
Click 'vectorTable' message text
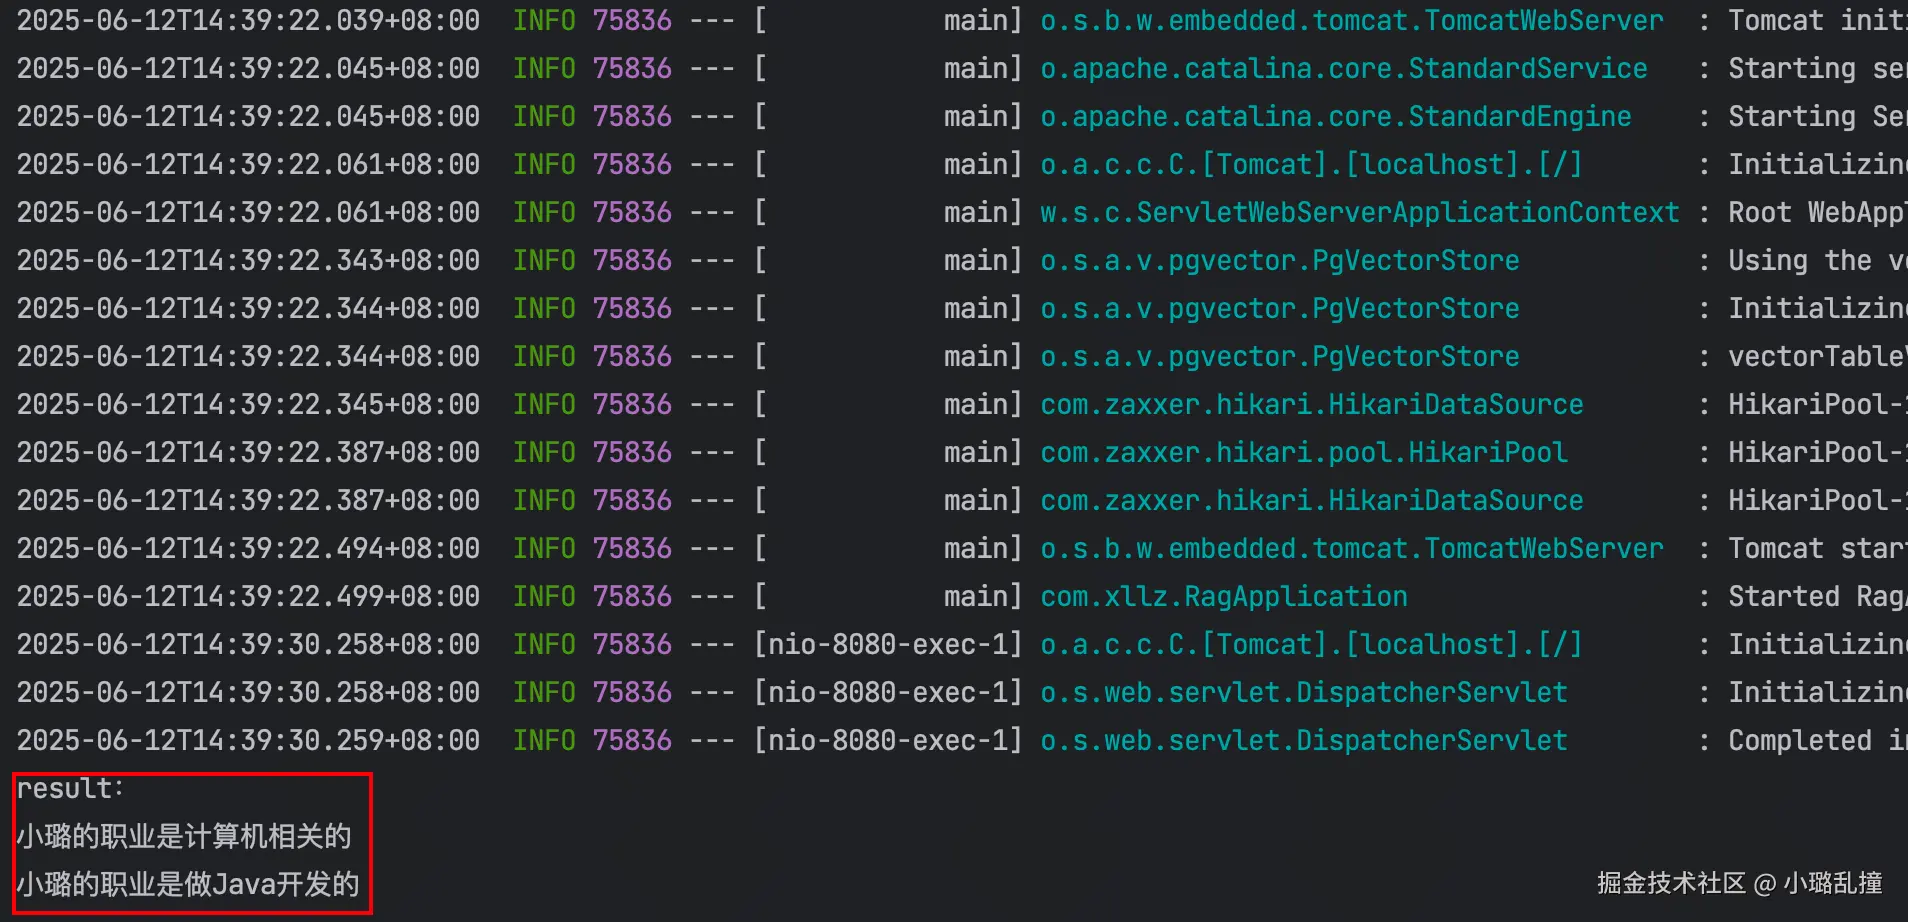pos(1817,356)
